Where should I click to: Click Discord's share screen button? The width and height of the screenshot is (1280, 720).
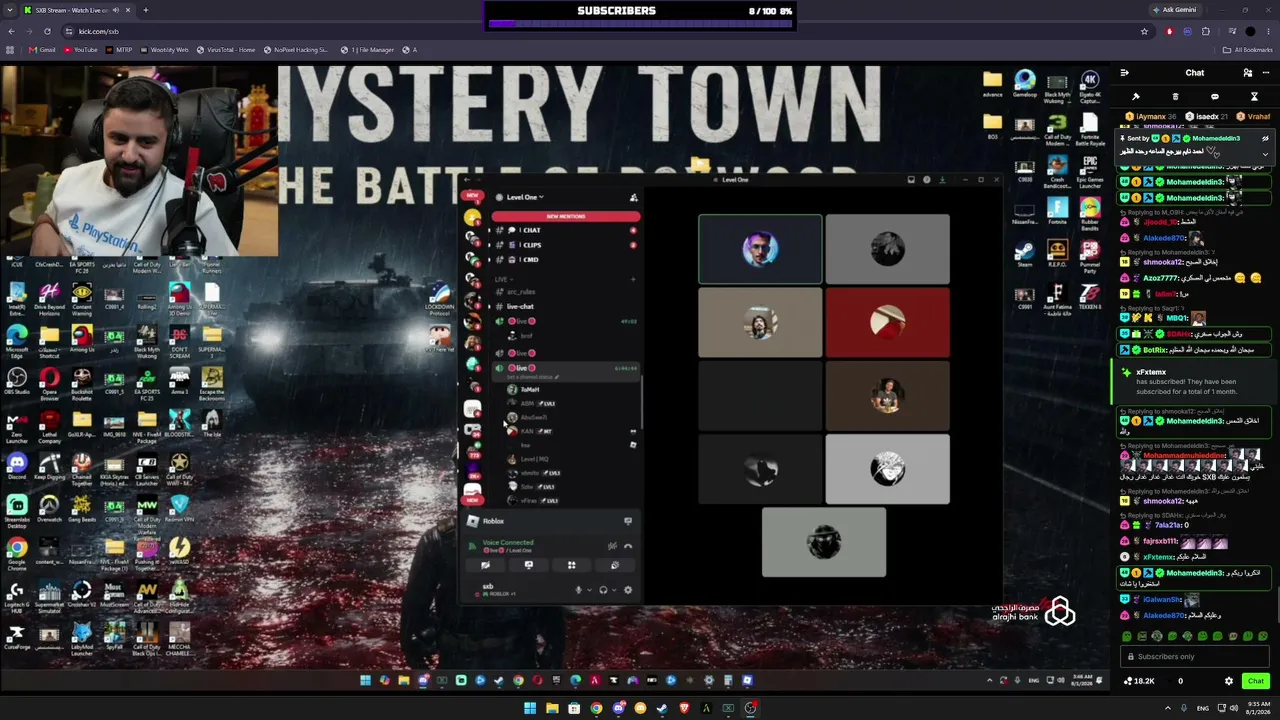pyautogui.click(x=529, y=565)
